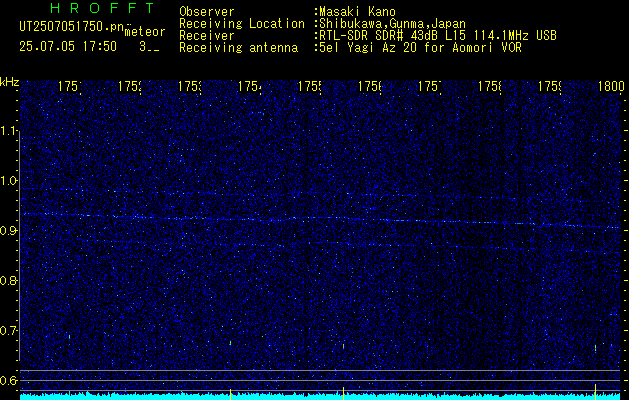Image resolution: width=629 pixels, height=400 pixels.
Task: Click the 0.7 frequency axis label
Action: click(x=10, y=331)
